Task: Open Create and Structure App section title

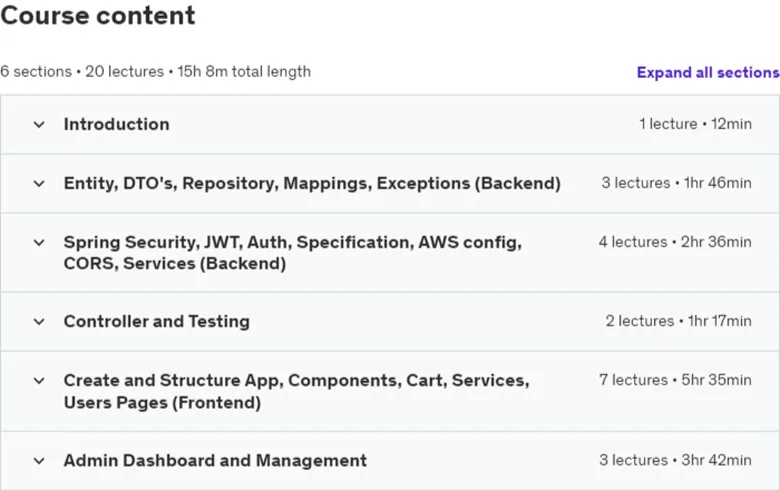Action: 296,391
